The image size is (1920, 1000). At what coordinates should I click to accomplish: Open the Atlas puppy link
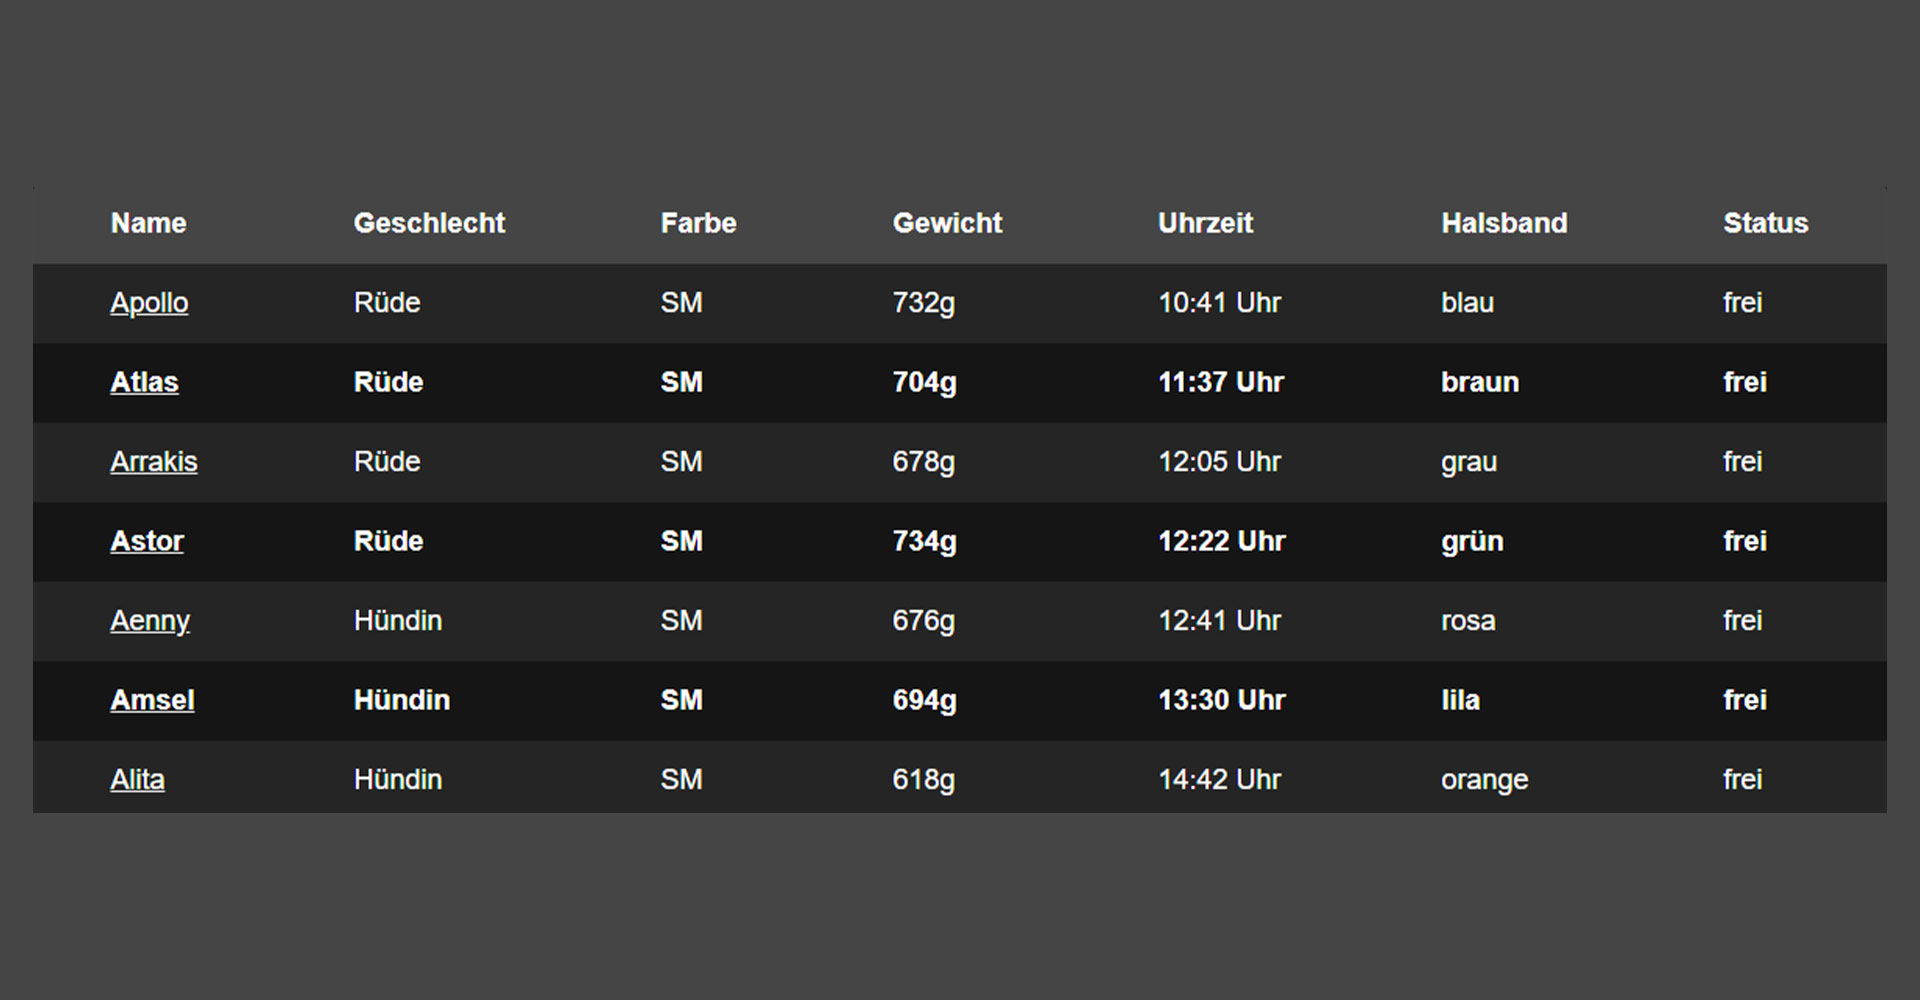pyautogui.click(x=144, y=382)
